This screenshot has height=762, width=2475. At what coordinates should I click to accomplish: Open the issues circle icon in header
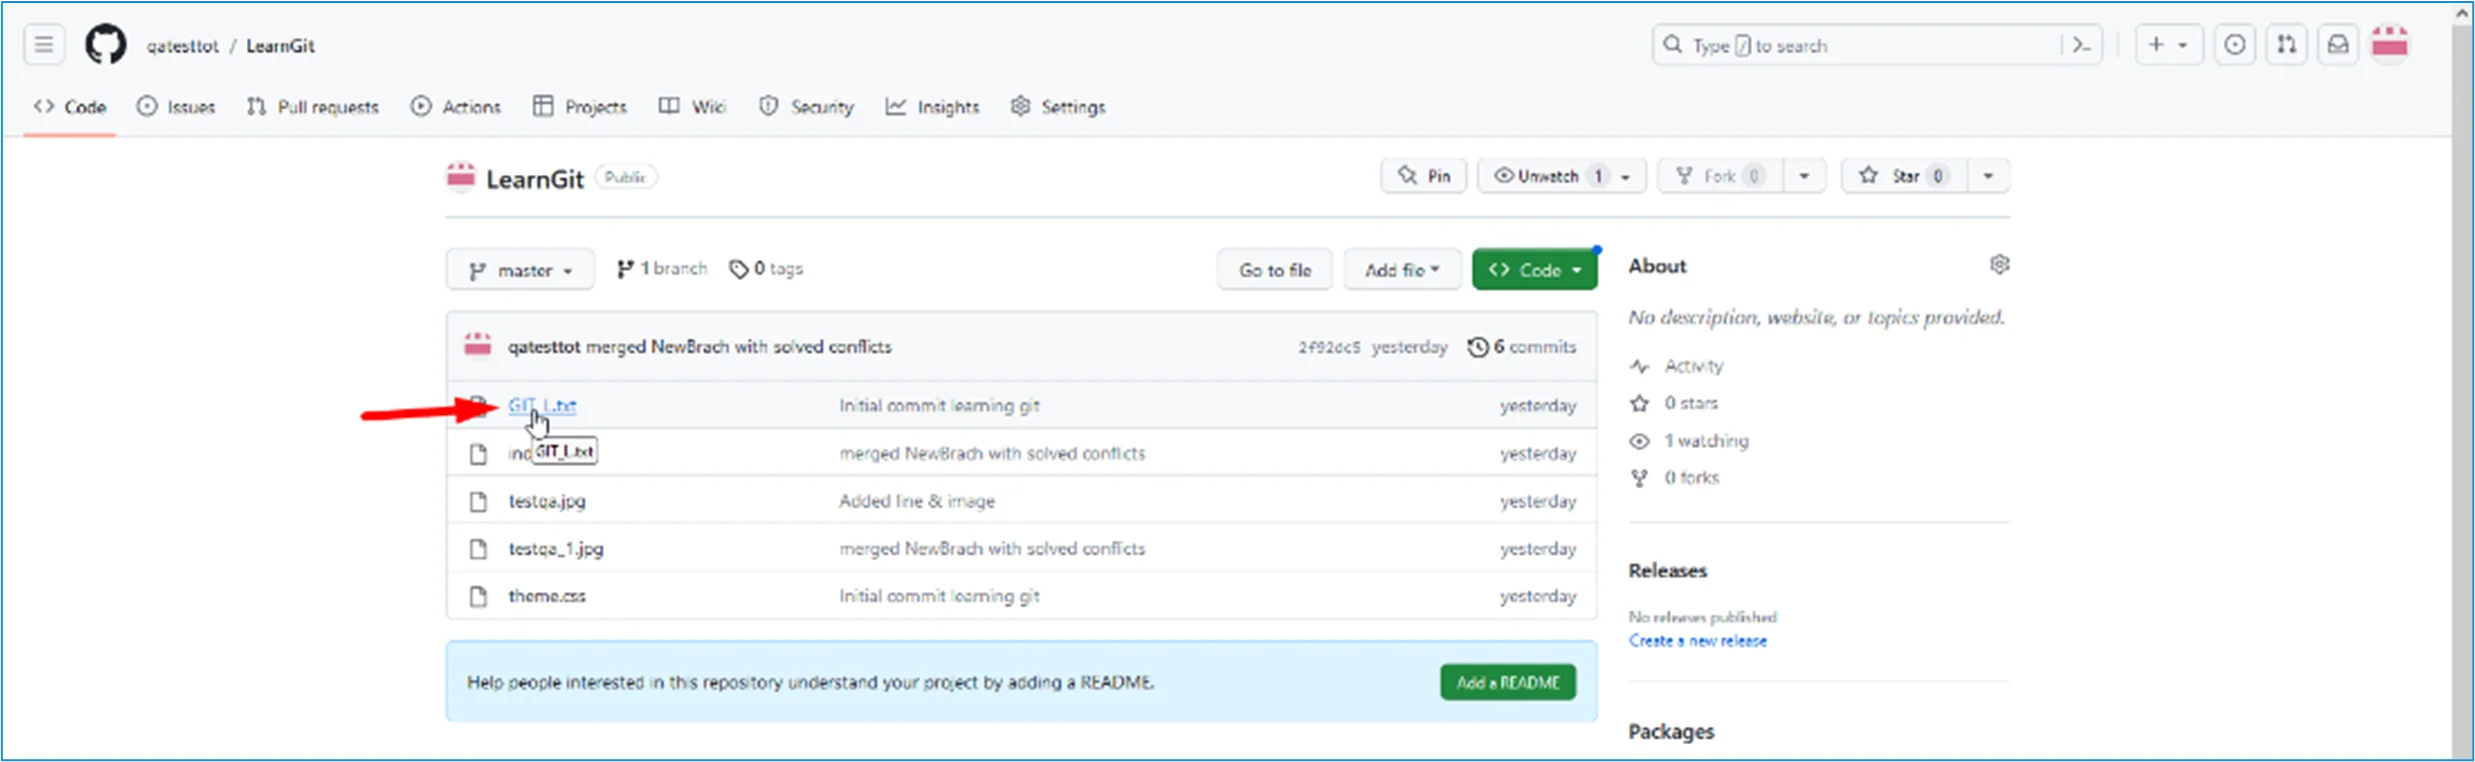(x=2234, y=45)
